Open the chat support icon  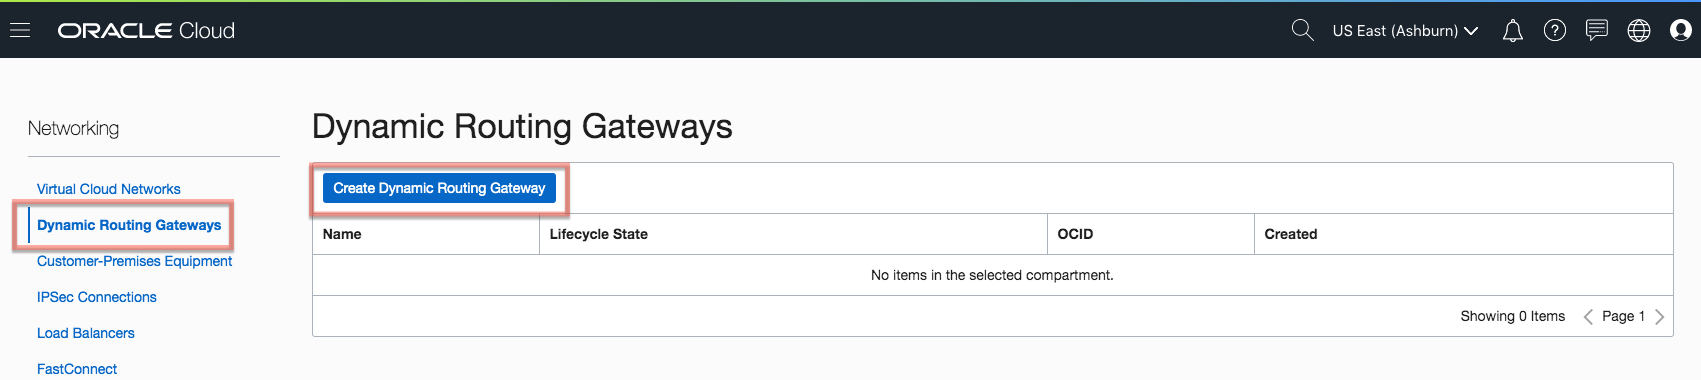(1597, 30)
